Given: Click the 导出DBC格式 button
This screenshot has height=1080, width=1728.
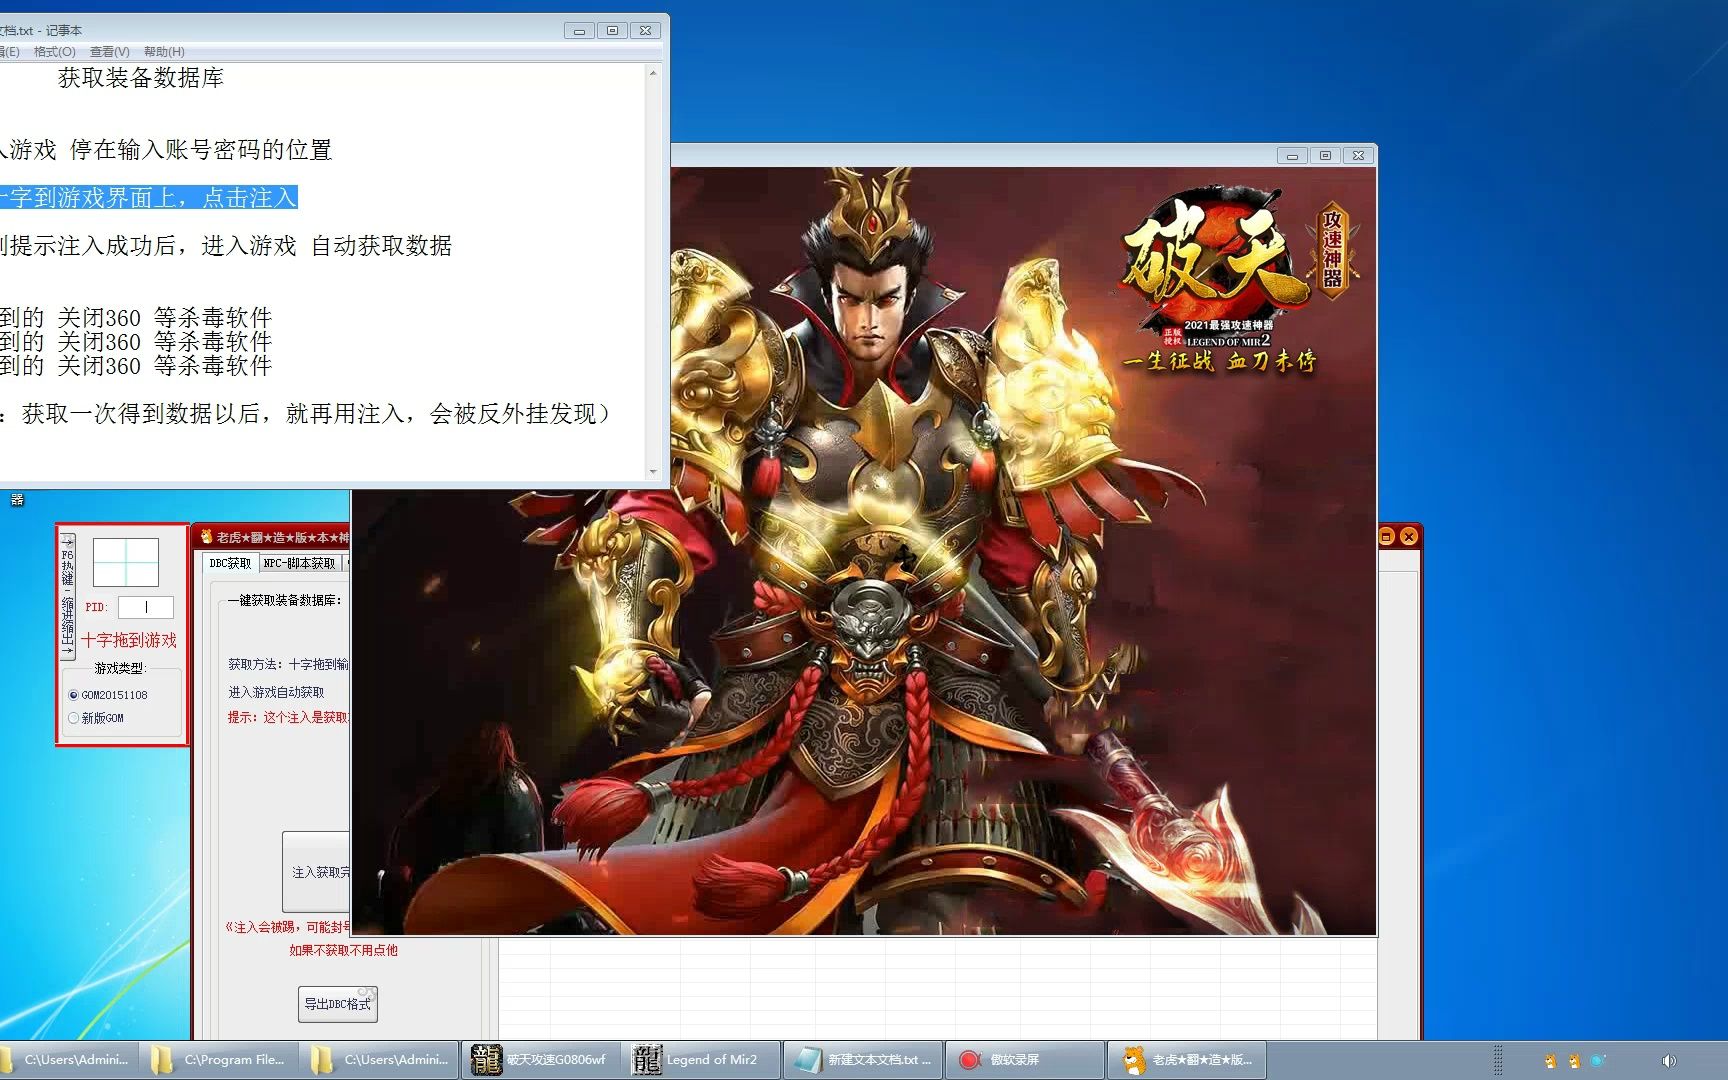Looking at the screenshot, I should [338, 1004].
